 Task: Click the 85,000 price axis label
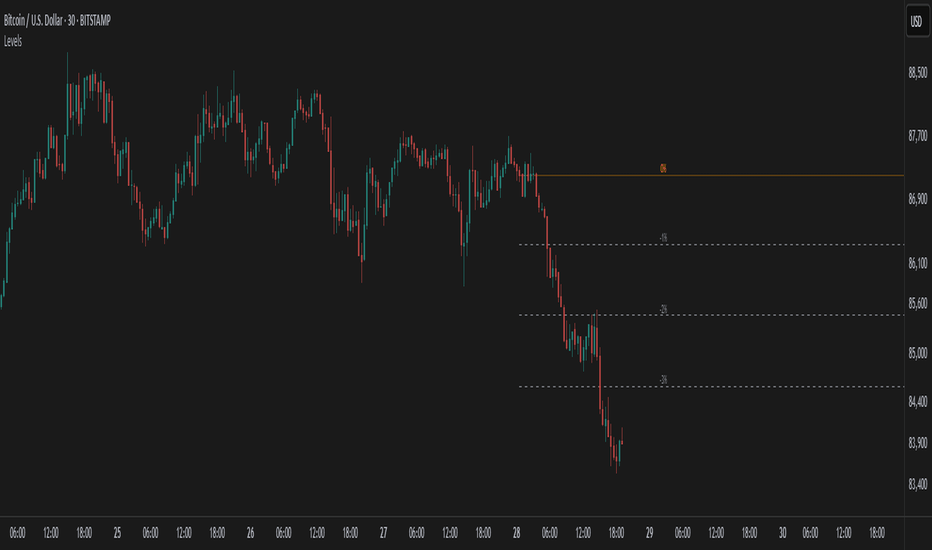(918, 353)
